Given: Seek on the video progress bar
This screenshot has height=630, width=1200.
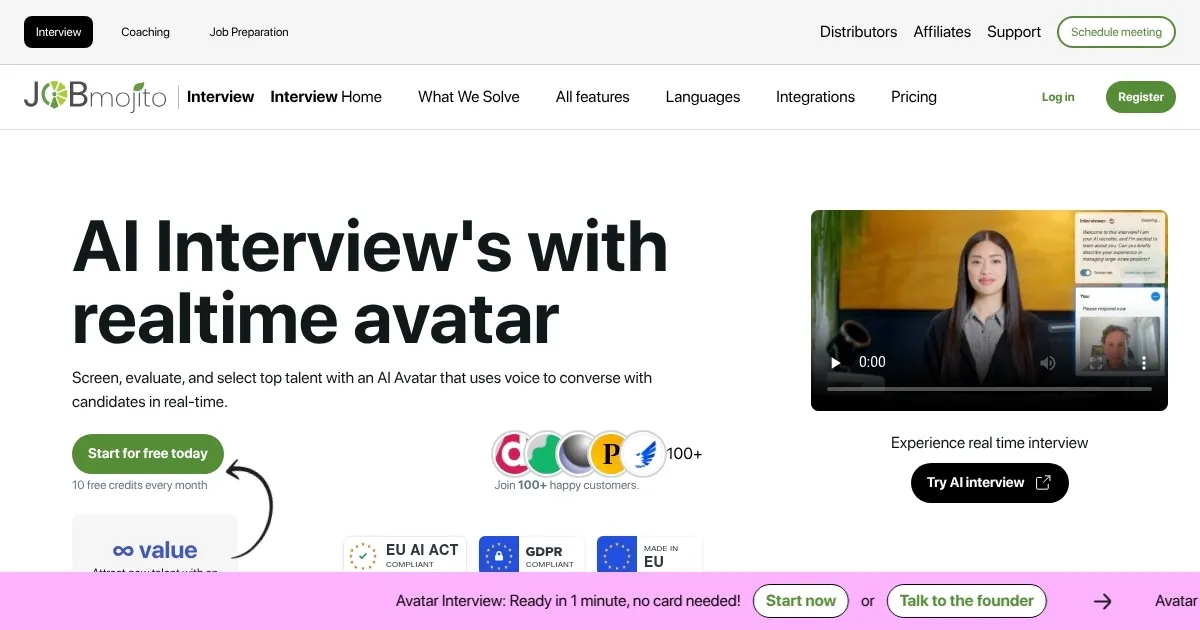Looking at the screenshot, I should [x=989, y=389].
